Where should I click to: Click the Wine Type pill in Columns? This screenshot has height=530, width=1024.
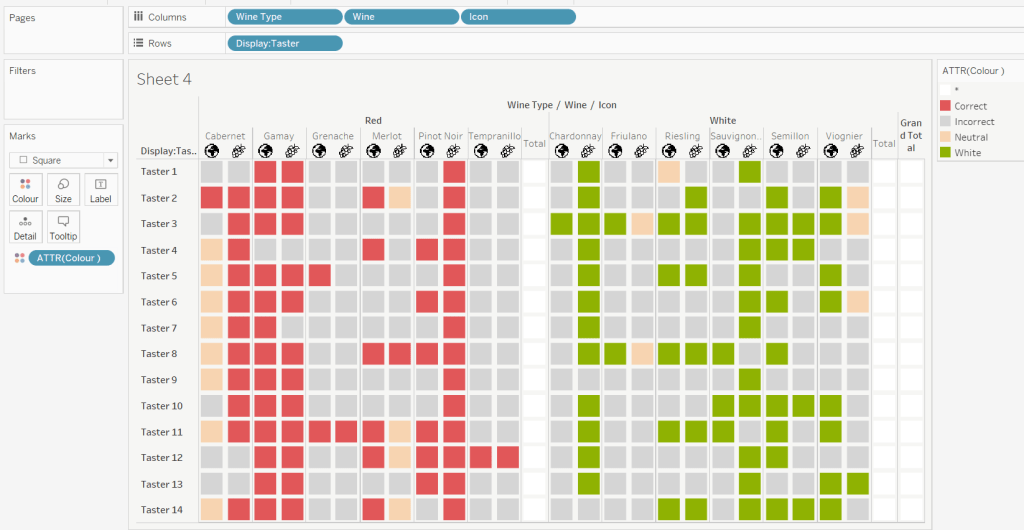tap(284, 17)
